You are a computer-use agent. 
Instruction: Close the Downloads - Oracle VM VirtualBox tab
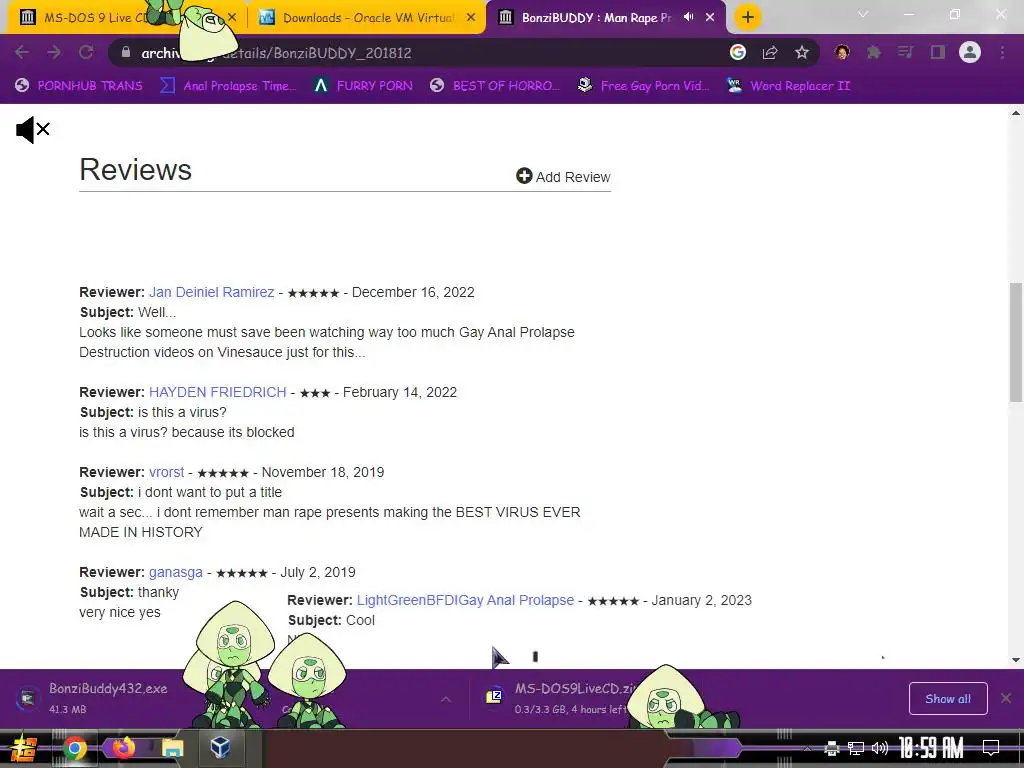[471, 18]
